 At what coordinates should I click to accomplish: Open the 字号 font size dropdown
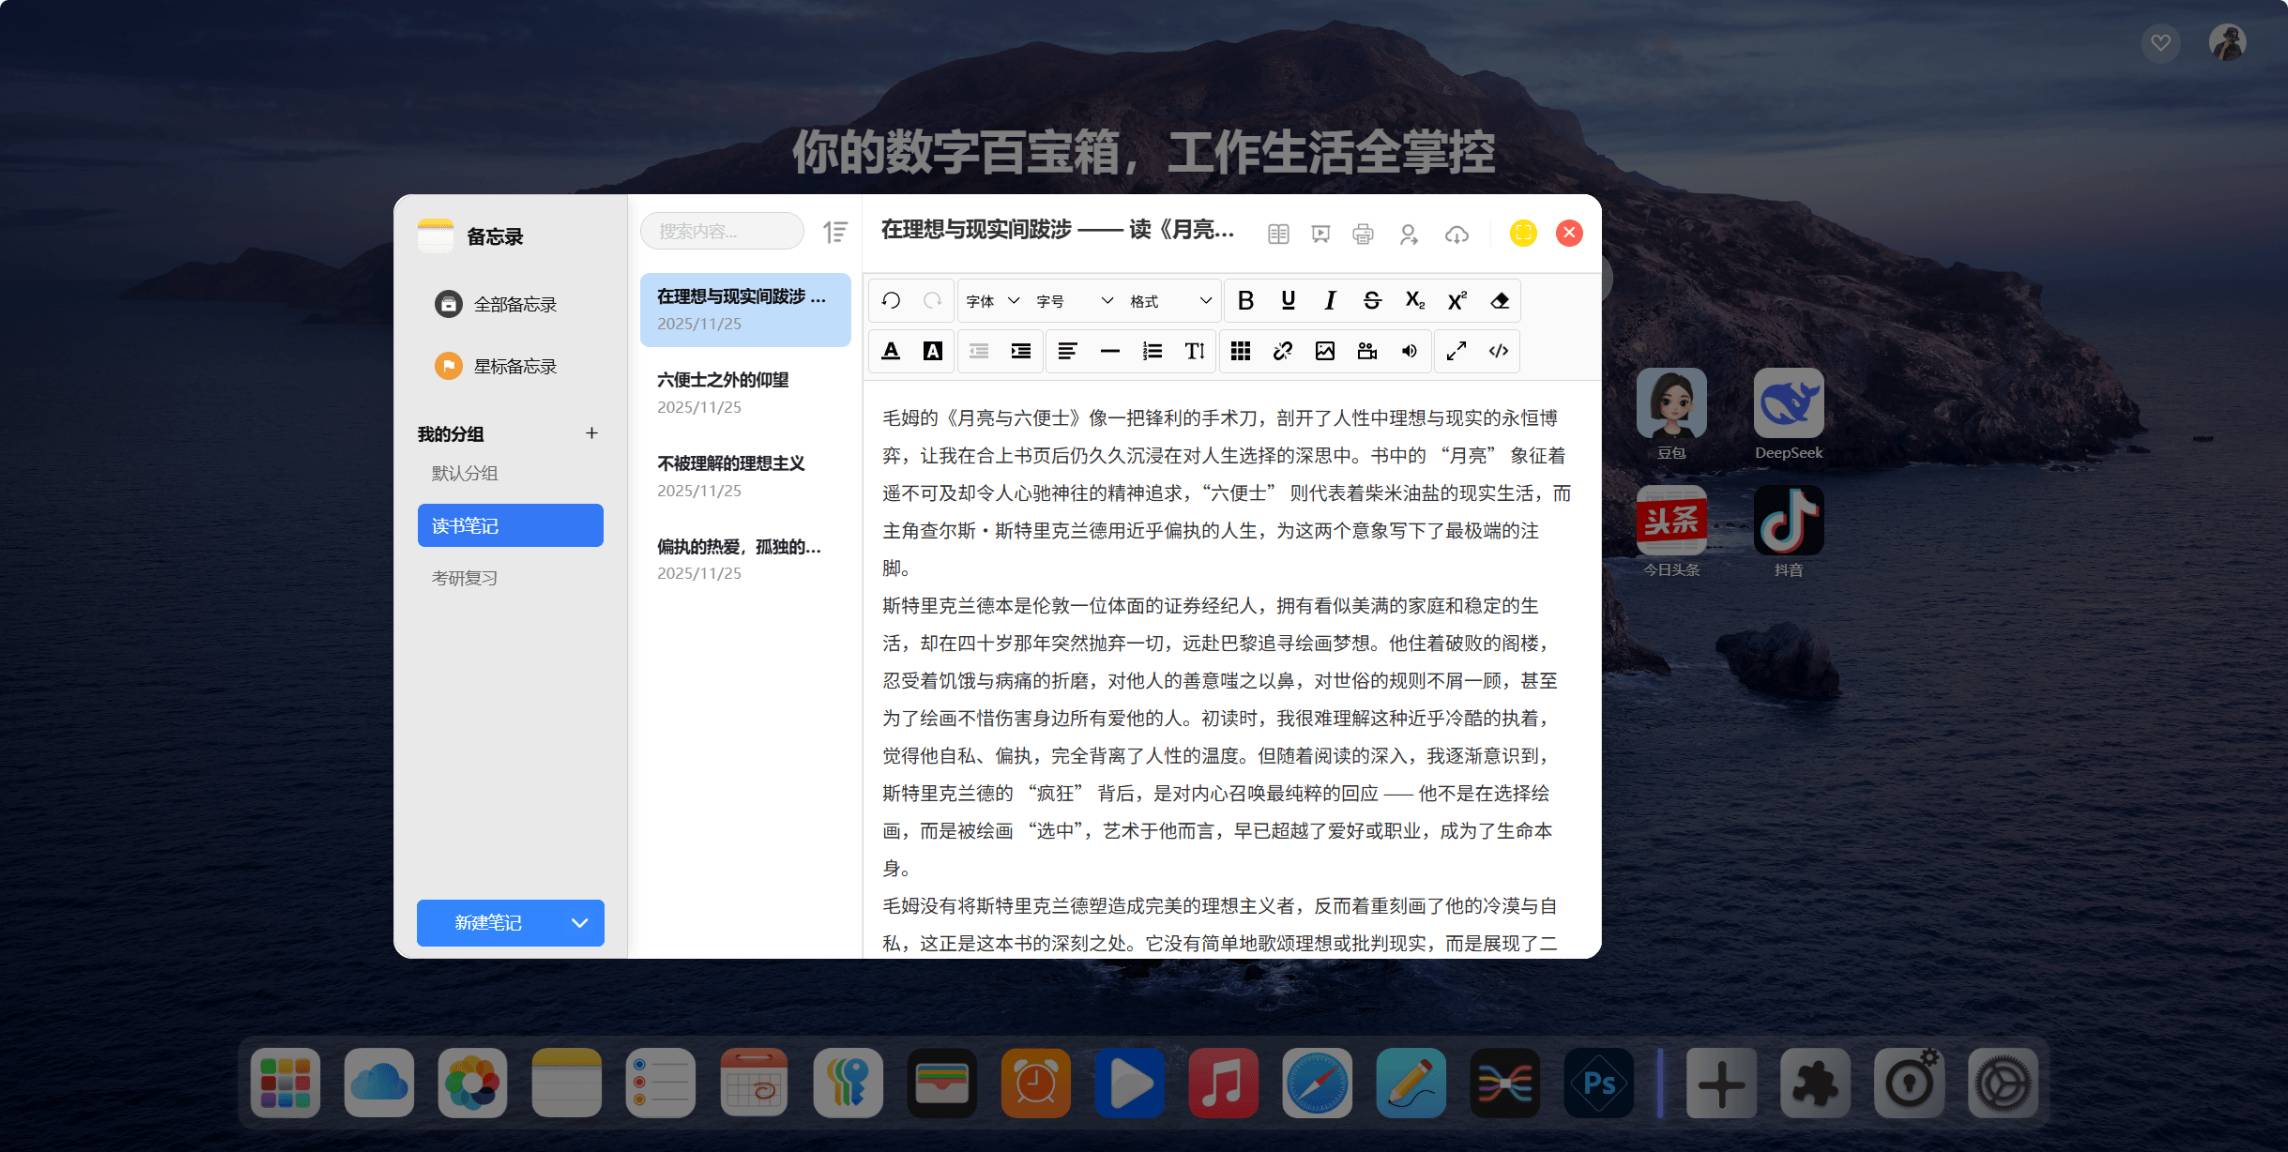(x=1074, y=301)
